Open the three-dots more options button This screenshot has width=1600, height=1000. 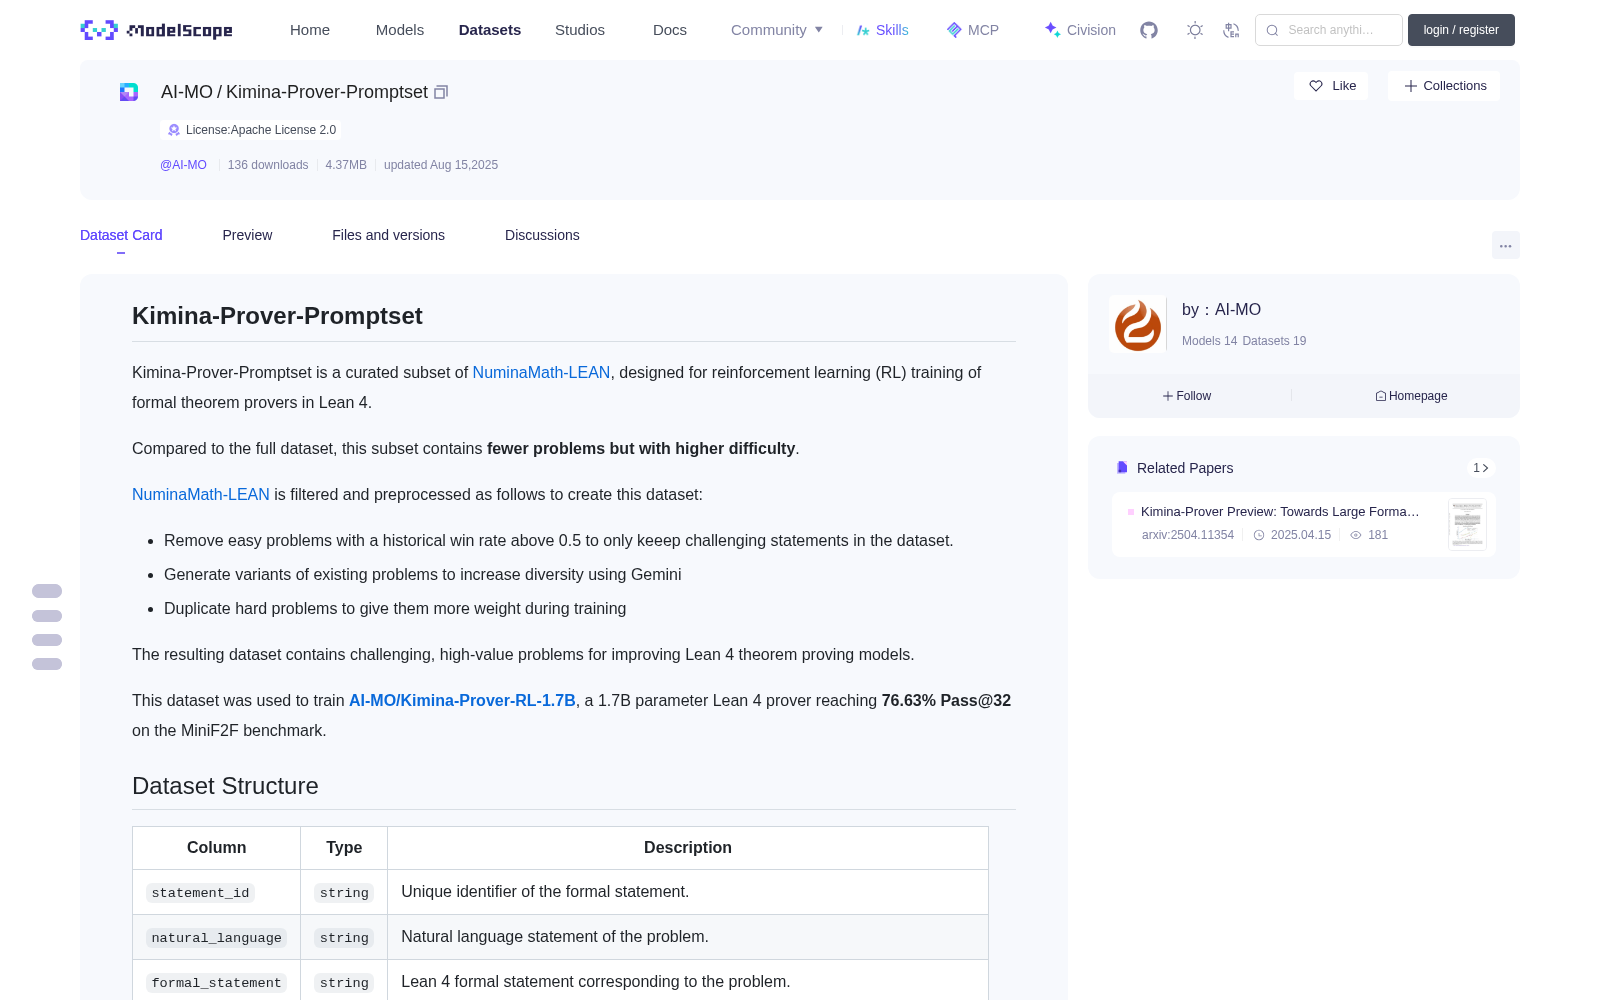[1506, 245]
